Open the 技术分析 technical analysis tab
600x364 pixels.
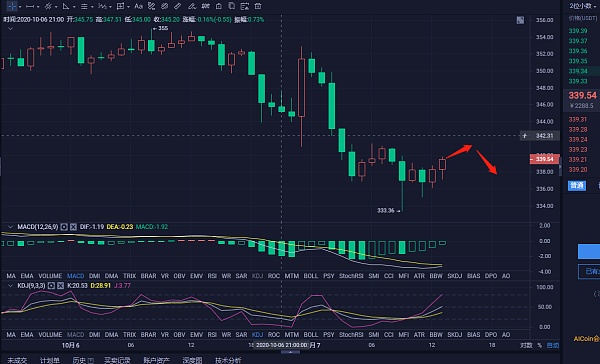click(228, 360)
